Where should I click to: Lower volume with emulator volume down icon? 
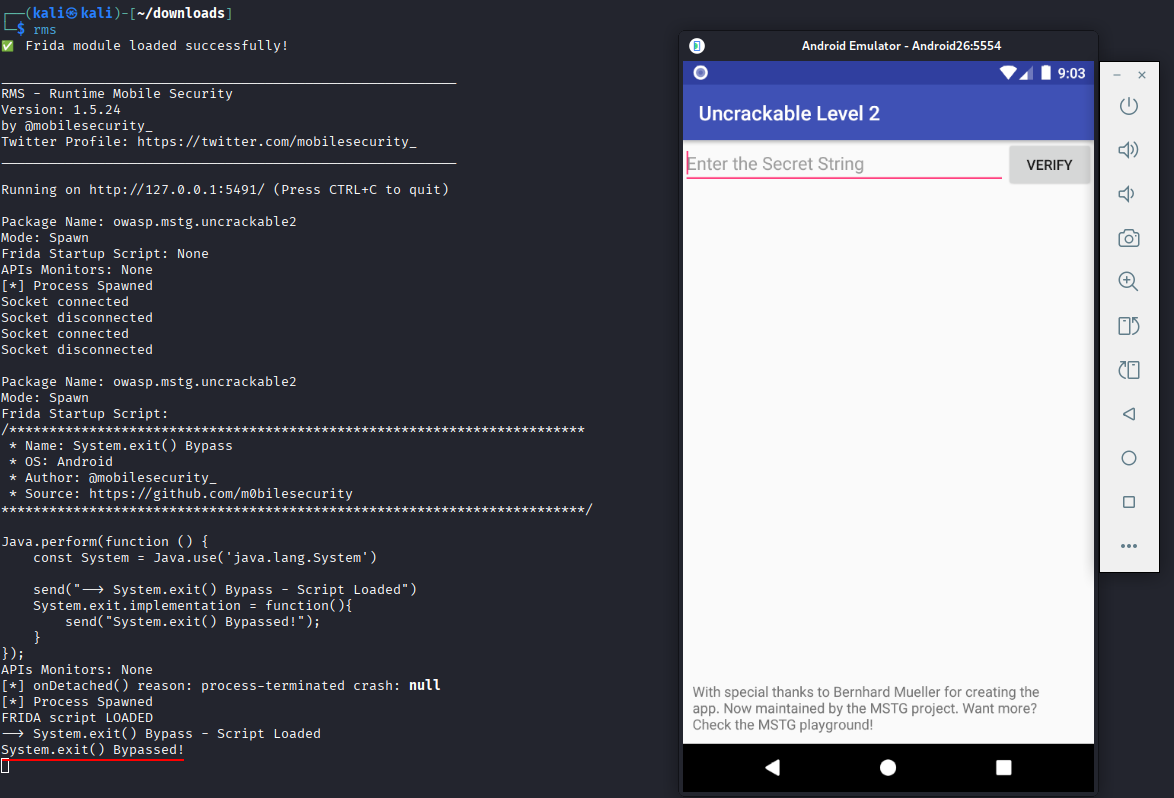click(x=1128, y=194)
